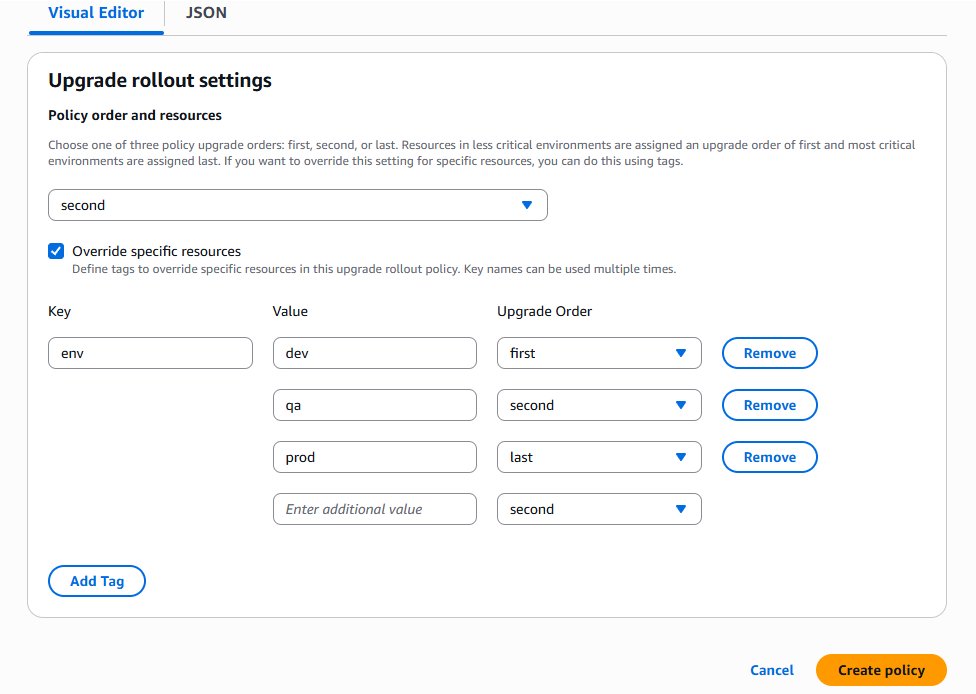Click the Cancel link
The image size is (976, 694).
click(772, 670)
